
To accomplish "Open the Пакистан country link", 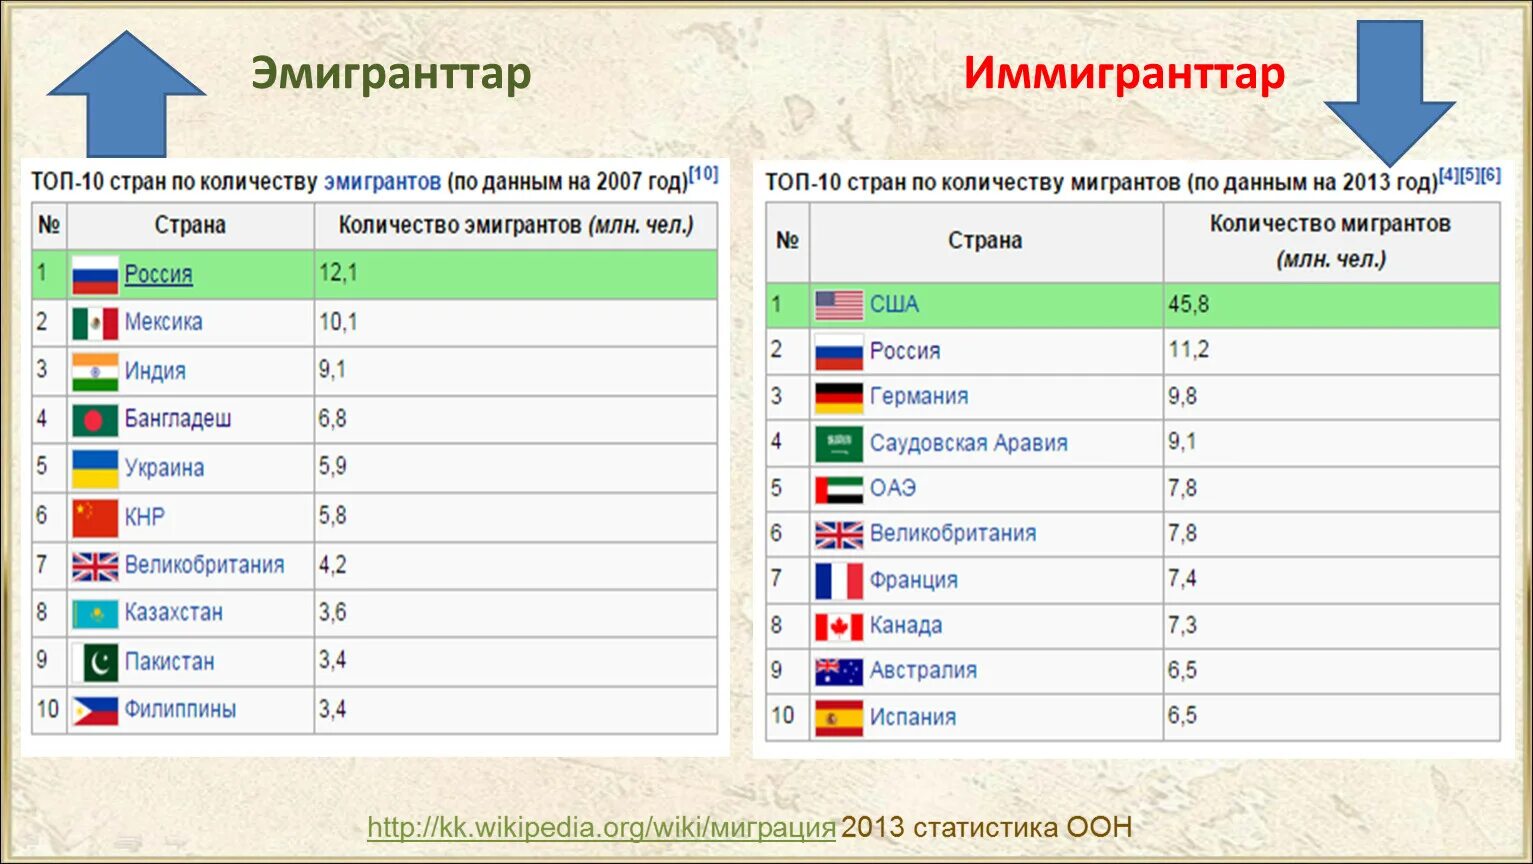I will pos(169,661).
